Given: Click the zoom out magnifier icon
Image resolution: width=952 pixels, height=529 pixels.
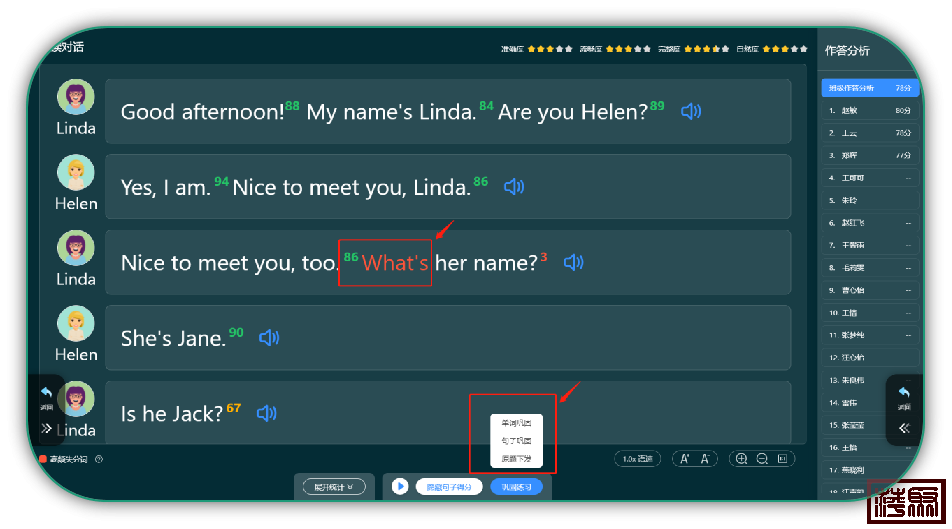Looking at the screenshot, I should (762, 459).
